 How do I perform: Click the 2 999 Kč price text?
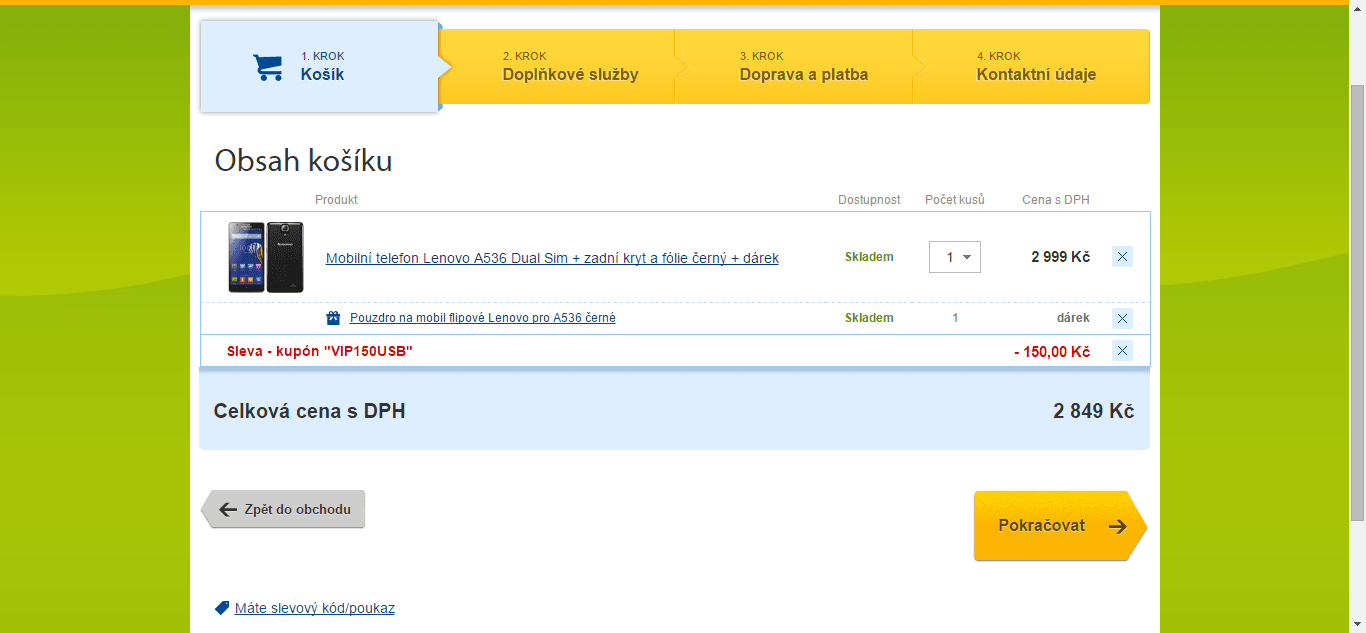[1060, 257]
